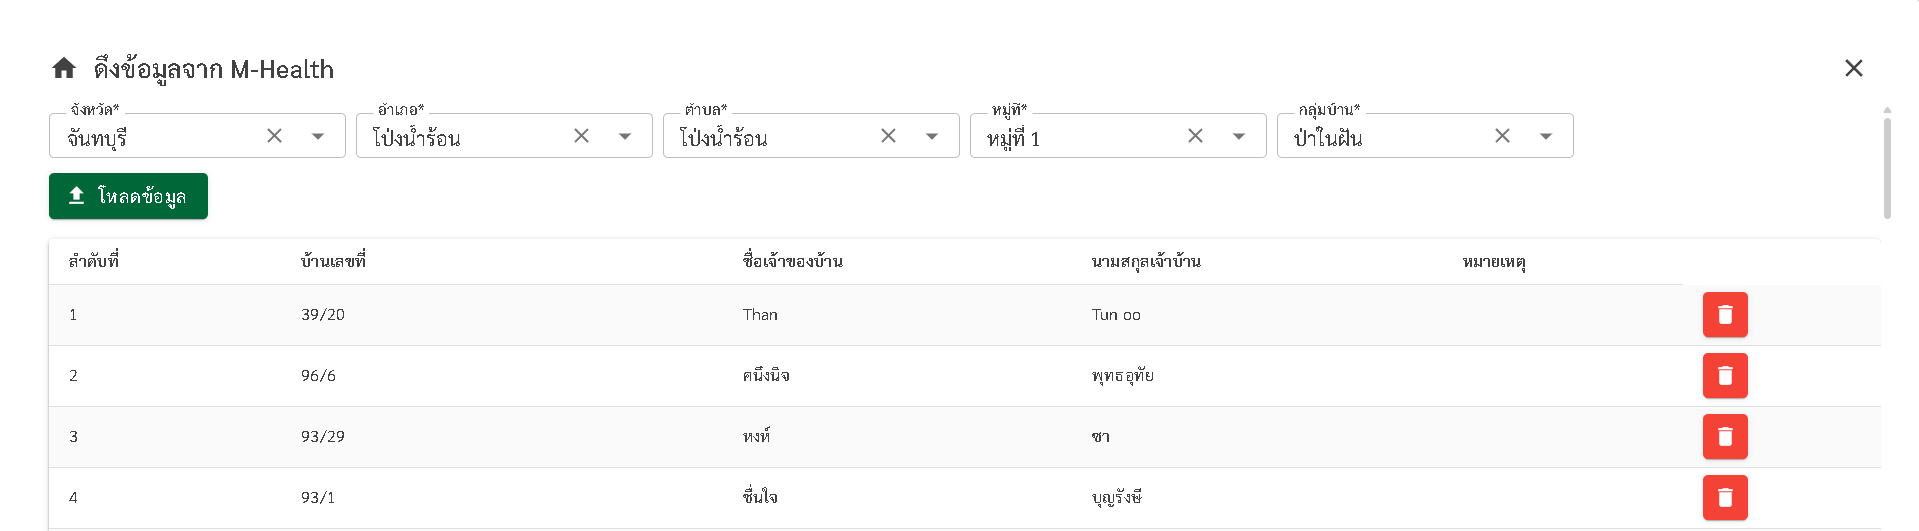Image resolution: width=1919 pixels, height=531 pixels.
Task: Expand the อำเภอ dropdown arrow
Action: (x=625, y=136)
